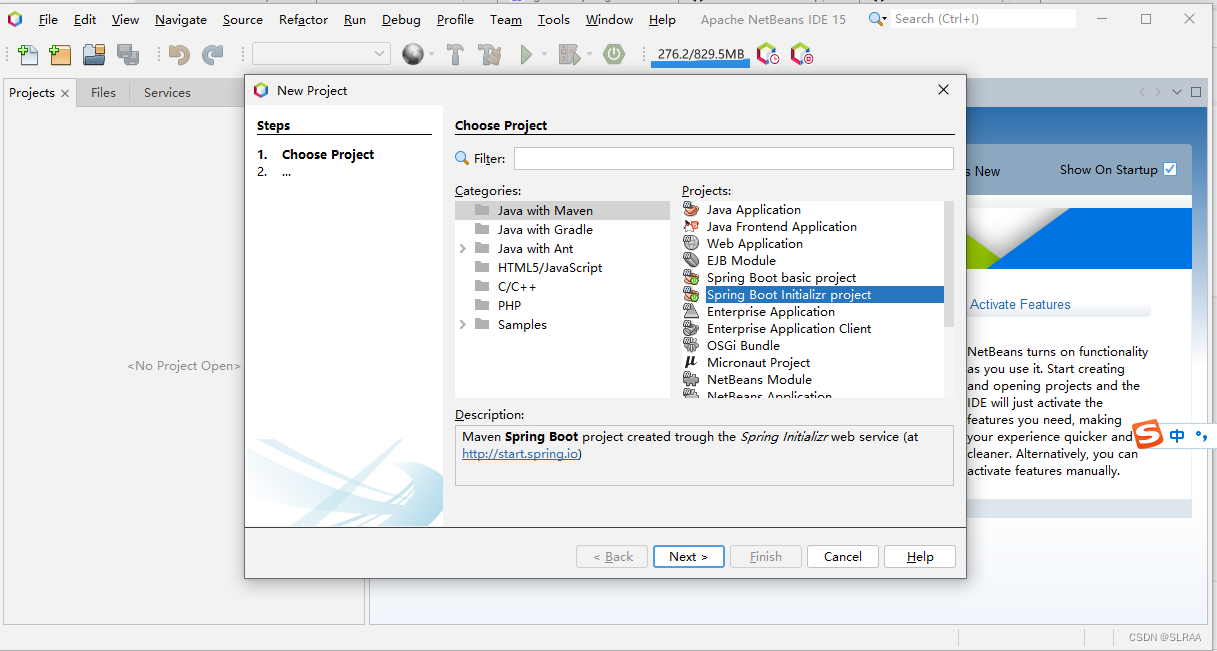Image resolution: width=1217 pixels, height=651 pixels.
Task: Click the Sogou input method S icon
Action: click(x=1148, y=436)
